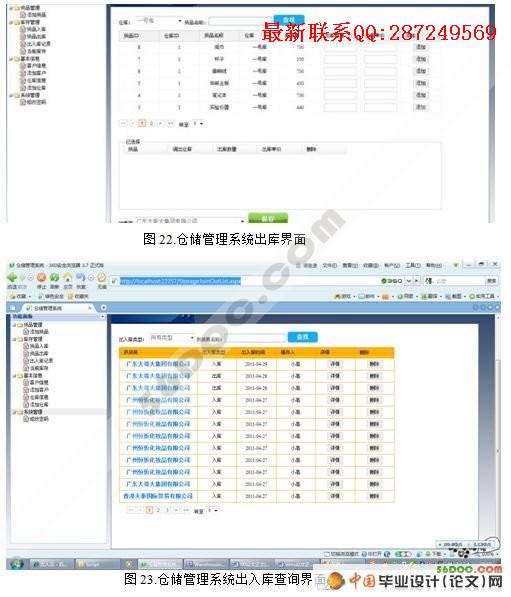511x597 pixels.
Task: Click the green back arrow in browser toolbar
Action: pyautogui.click(x=12, y=278)
